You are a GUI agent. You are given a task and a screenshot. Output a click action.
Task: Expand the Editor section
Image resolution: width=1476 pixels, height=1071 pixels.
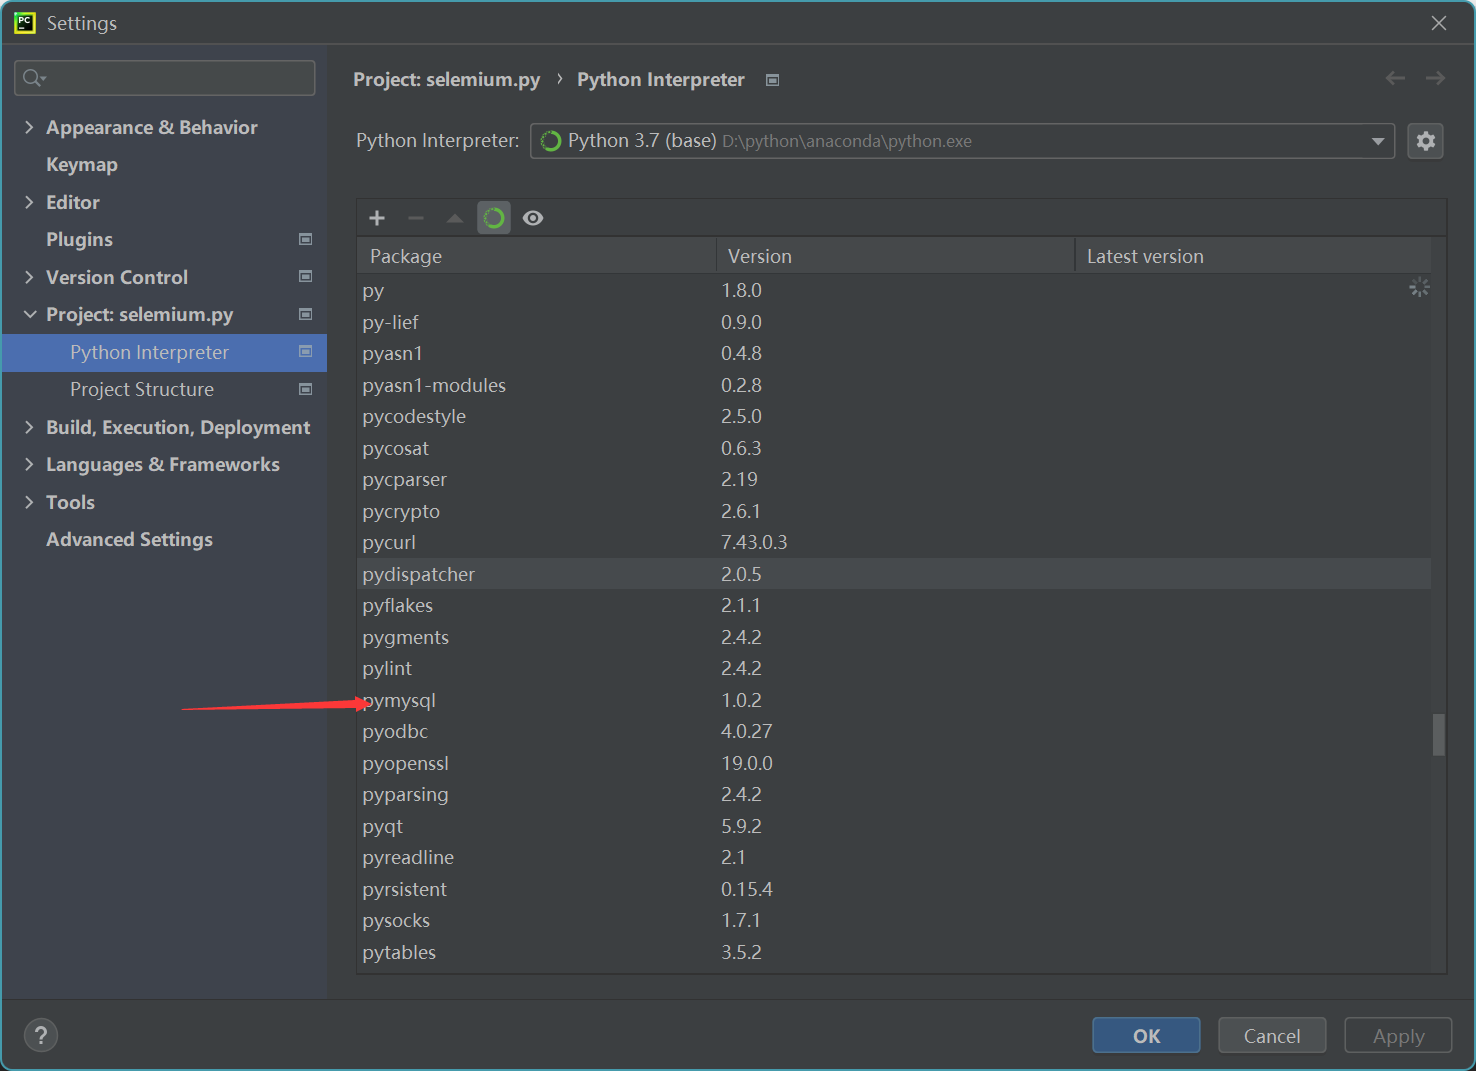tap(29, 202)
